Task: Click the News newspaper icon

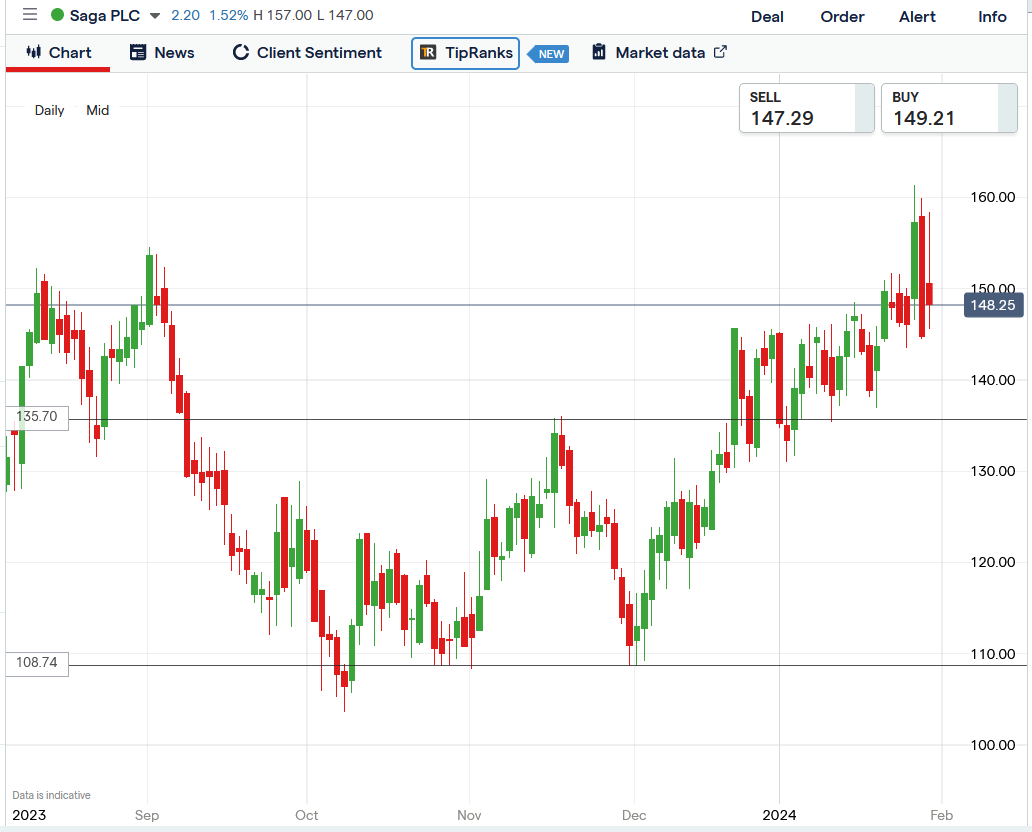Action: (138, 53)
